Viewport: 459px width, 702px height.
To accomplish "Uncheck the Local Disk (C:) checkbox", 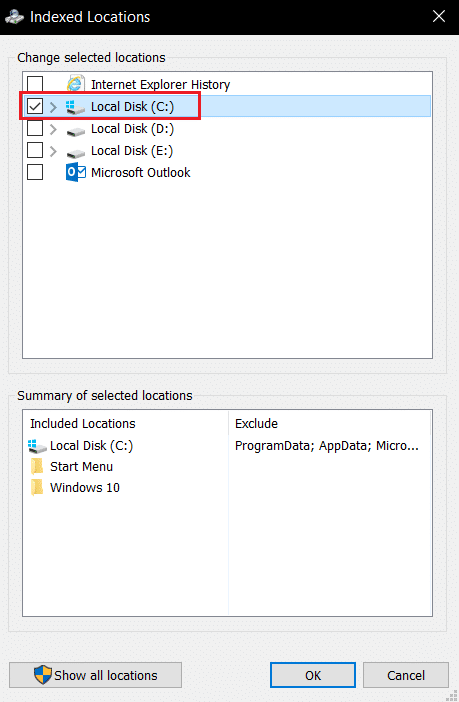I will point(35,107).
